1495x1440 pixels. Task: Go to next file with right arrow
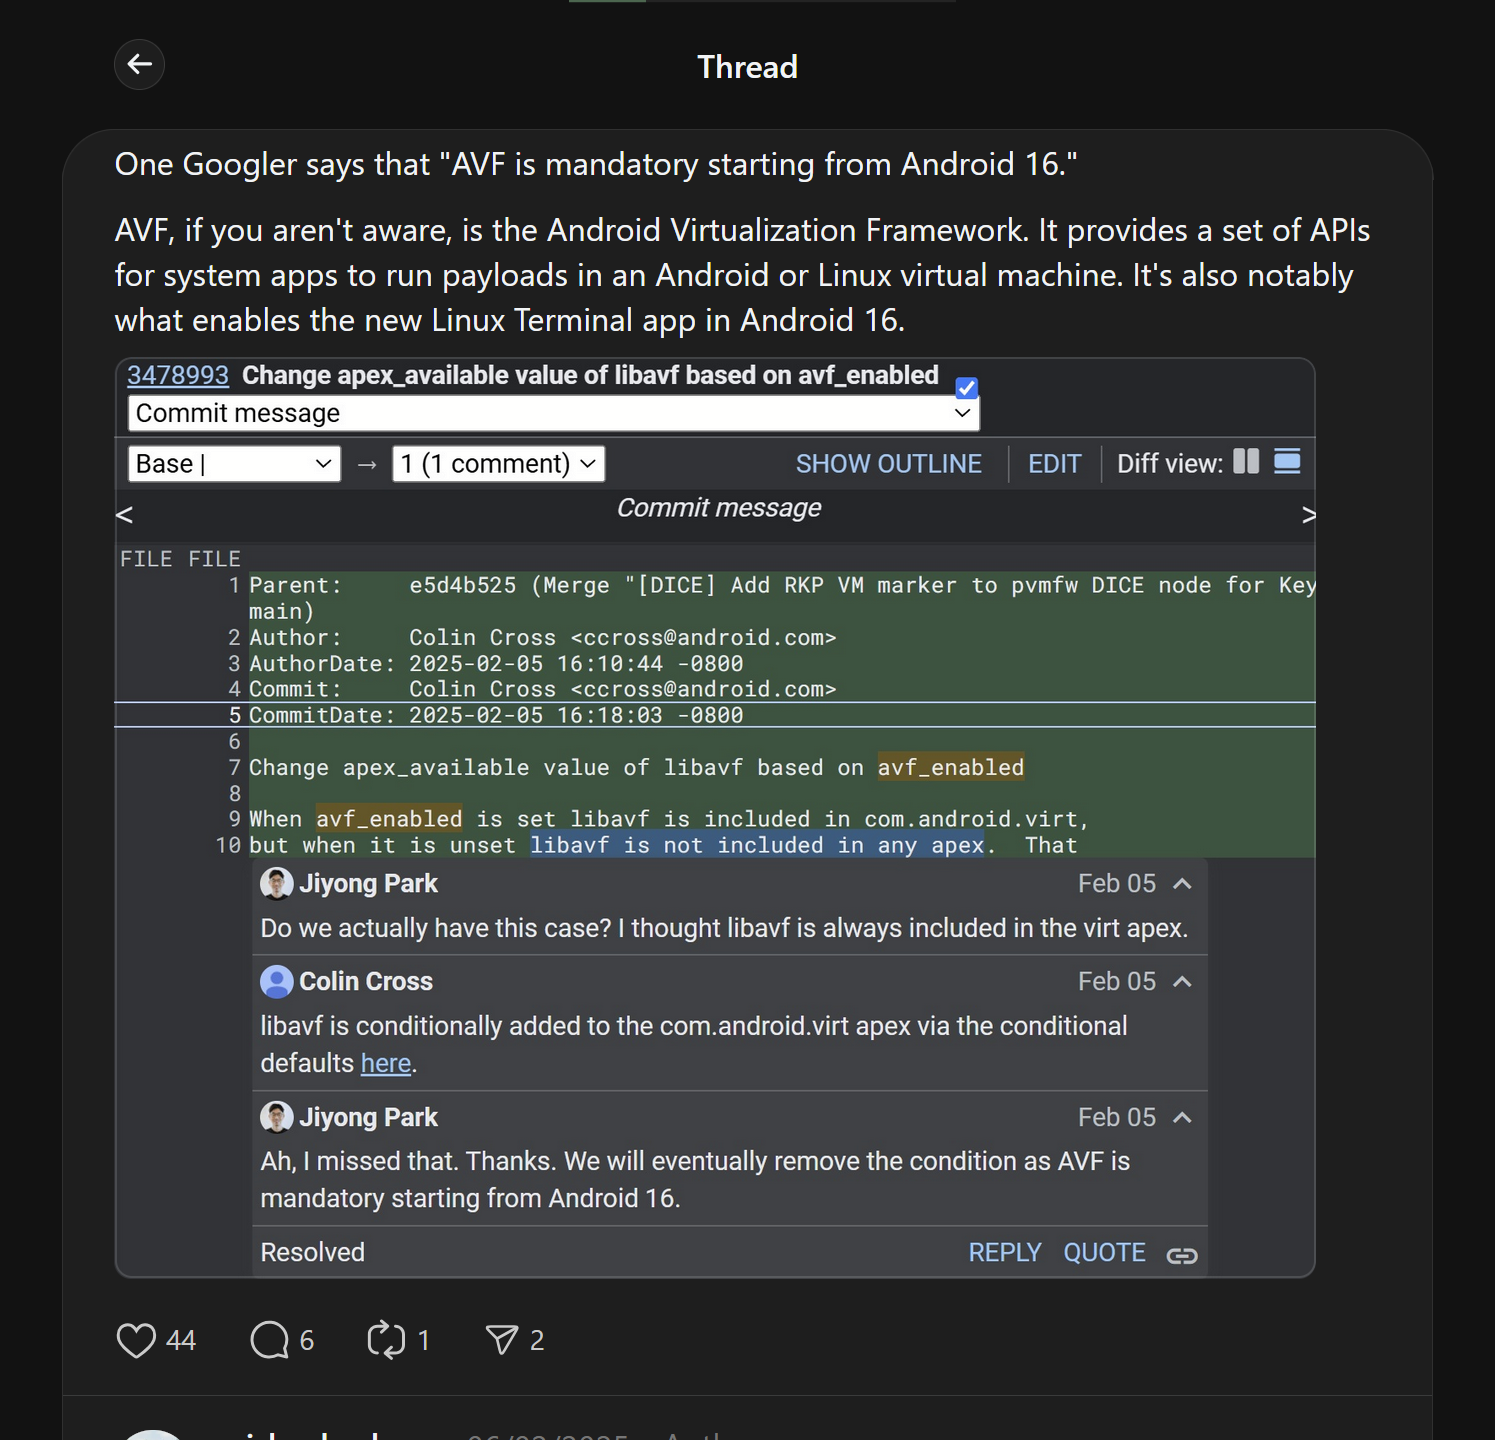click(1308, 515)
